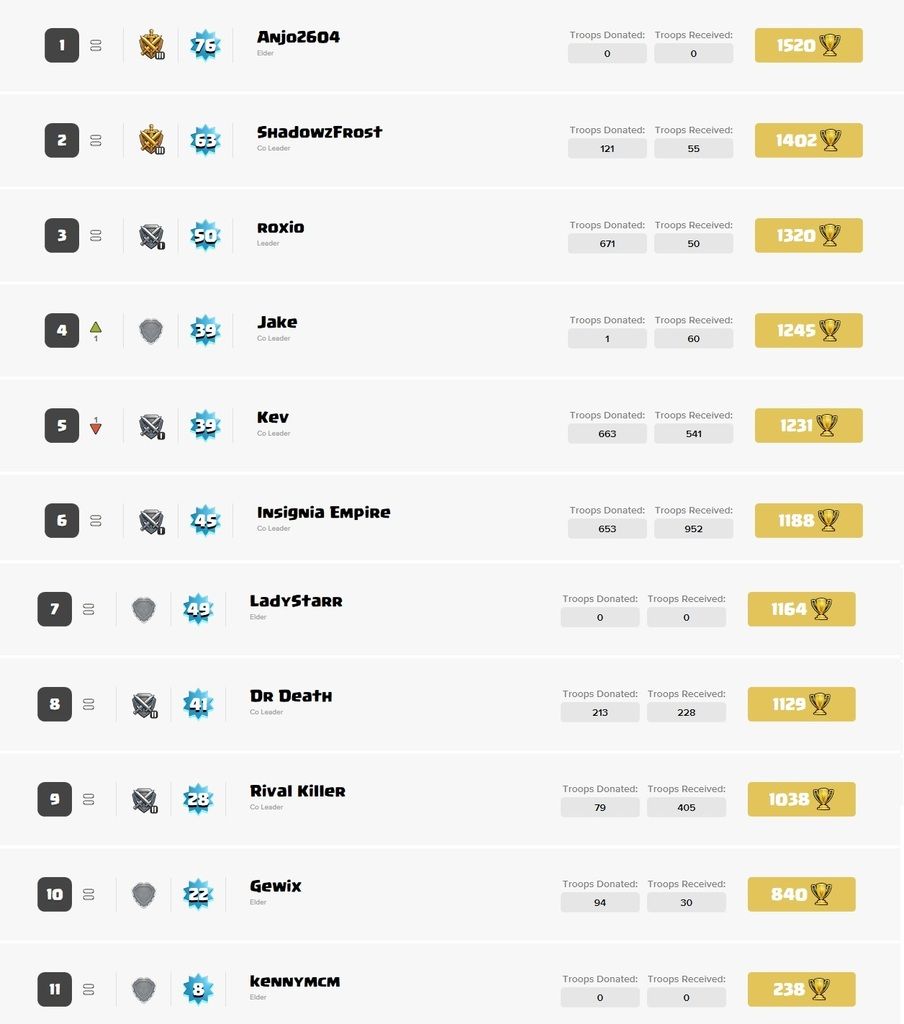
Task: Click Roxio's Troops Donated value 671
Action: [x=607, y=244]
